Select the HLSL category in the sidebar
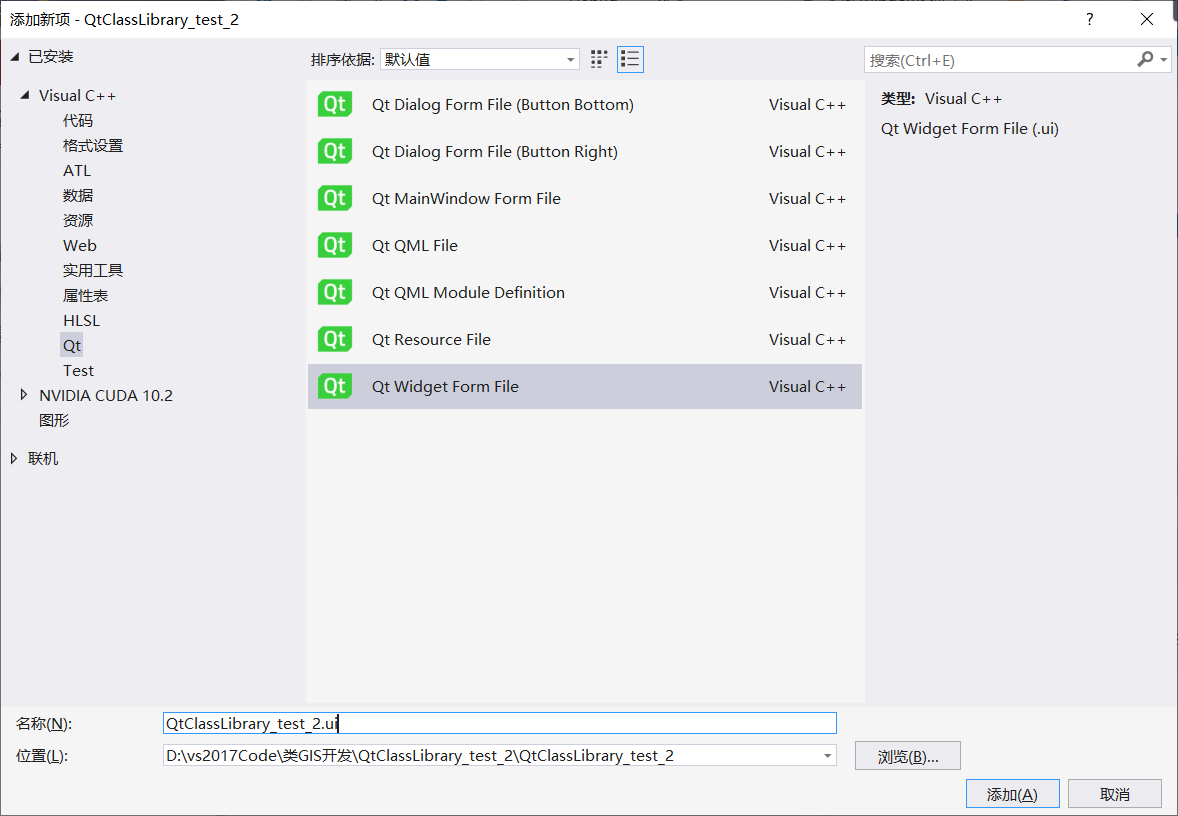This screenshot has height=816, width=1178. [81, 320]
